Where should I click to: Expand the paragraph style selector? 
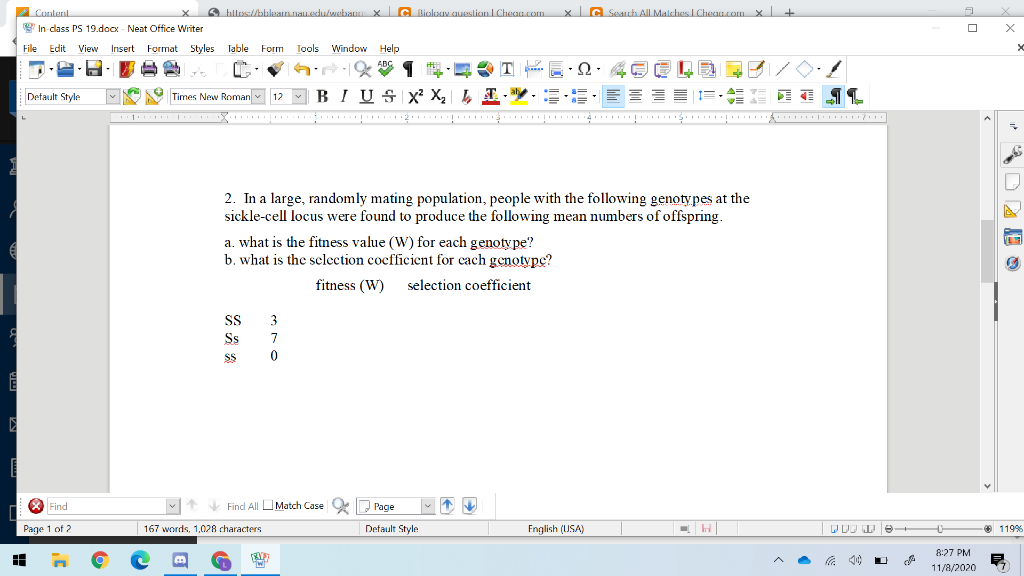pos(112,96)
